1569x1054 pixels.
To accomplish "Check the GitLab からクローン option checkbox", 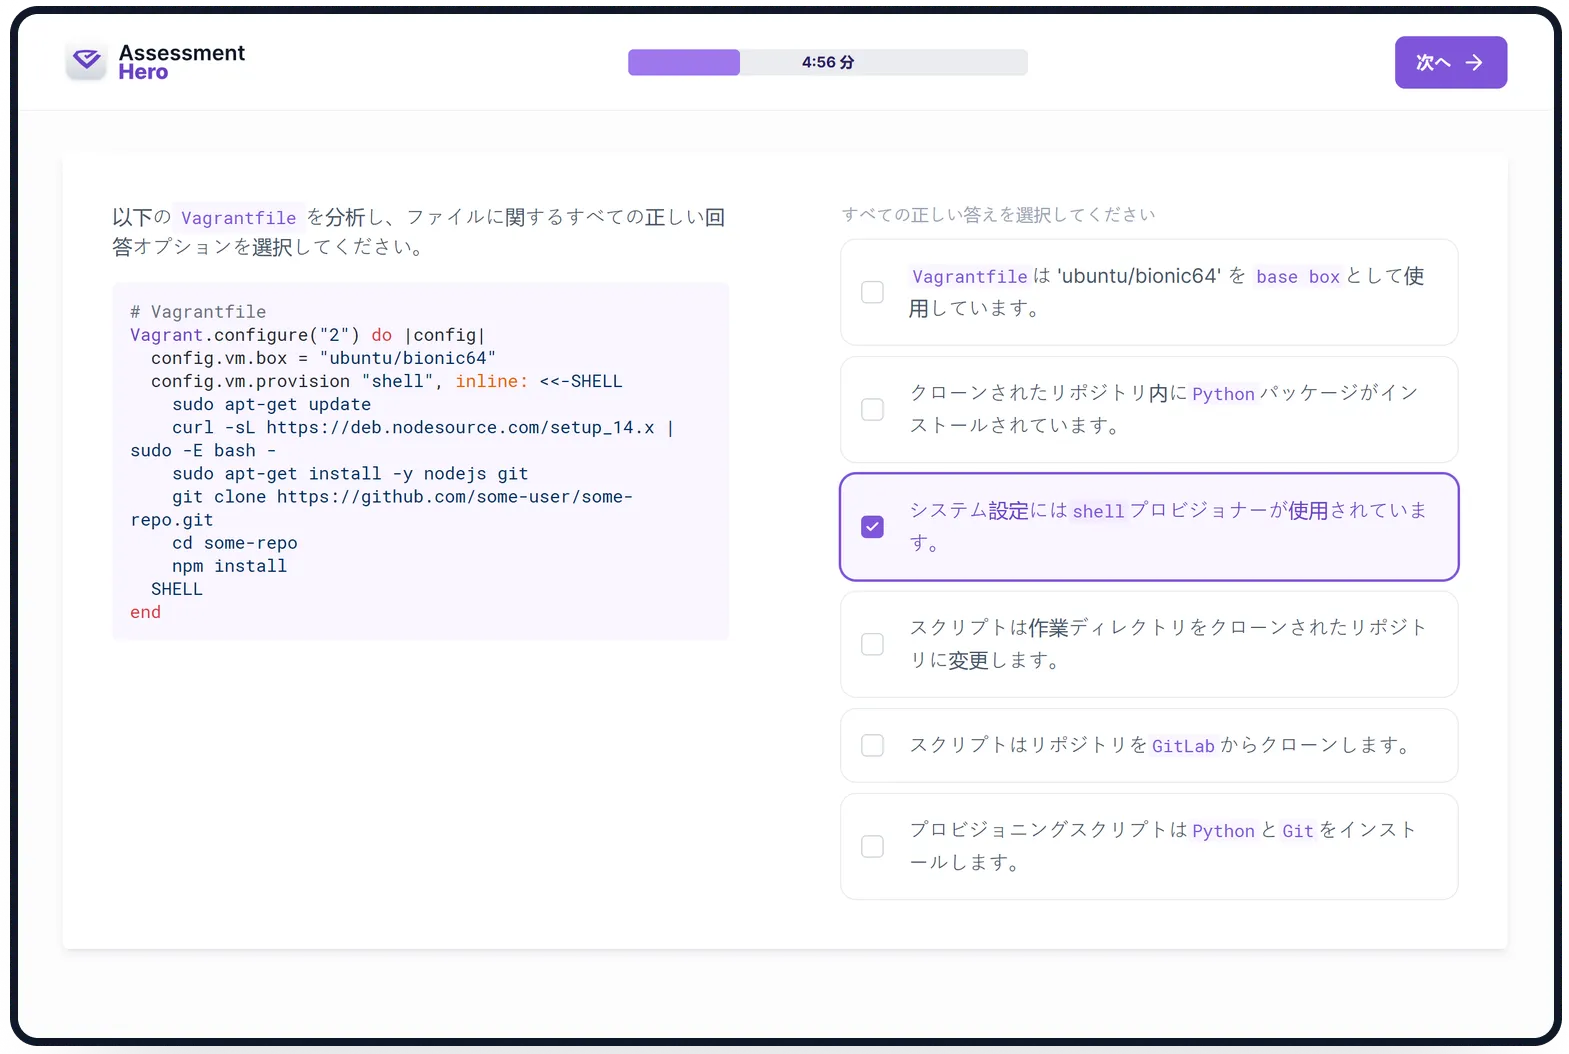I will [x=873, y=746].
